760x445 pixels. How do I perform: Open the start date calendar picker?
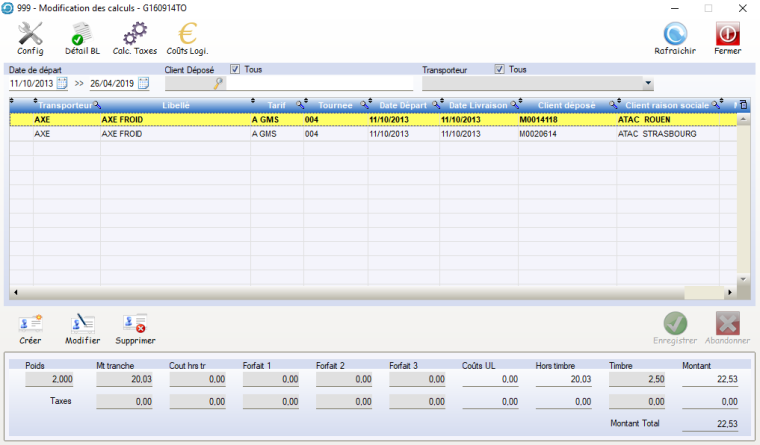(62, 84)
